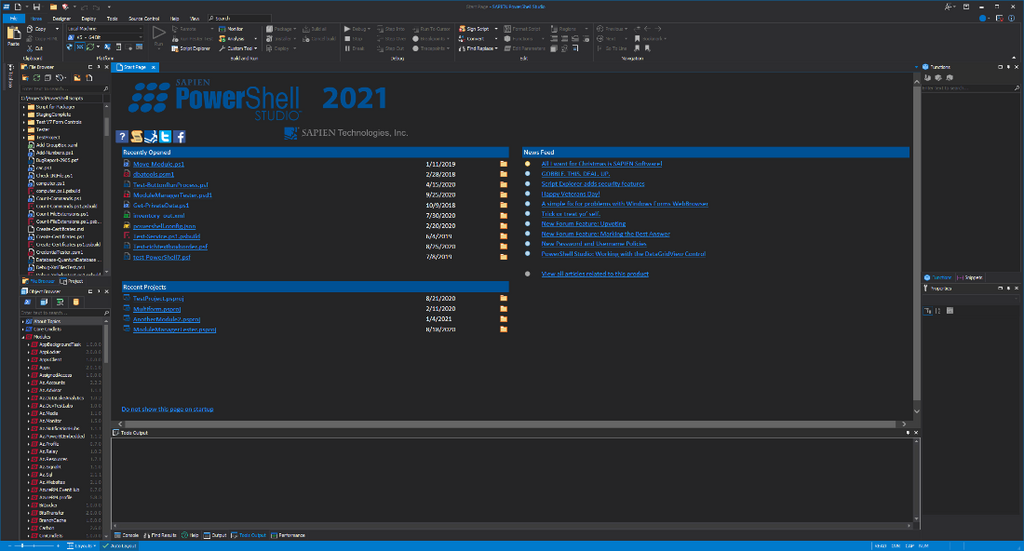Open folder icon for Move-Module.ps1 row
Viewport: 1024px width, 551px height.
coord(504,164)
